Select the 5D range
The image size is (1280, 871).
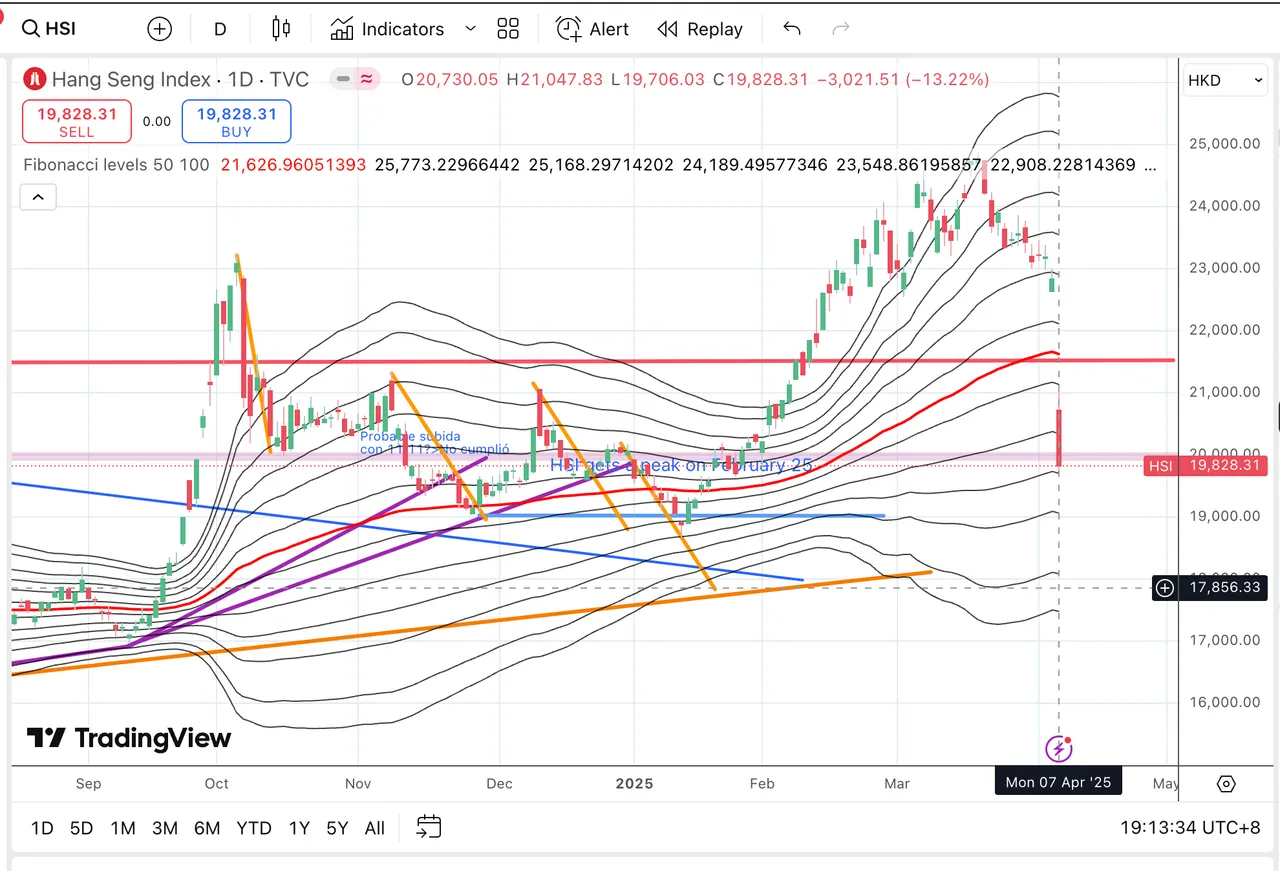coord(81,828)
